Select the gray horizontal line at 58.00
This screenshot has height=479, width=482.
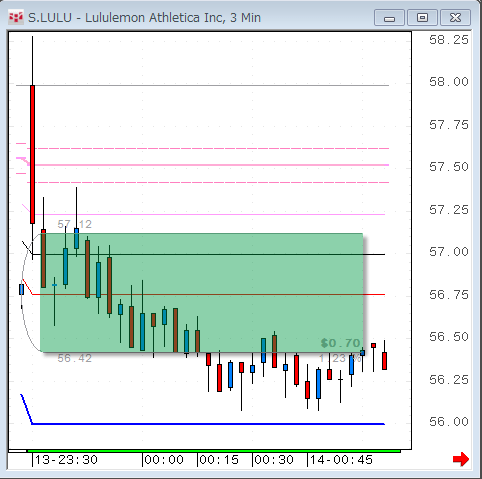tap(202, 86)
